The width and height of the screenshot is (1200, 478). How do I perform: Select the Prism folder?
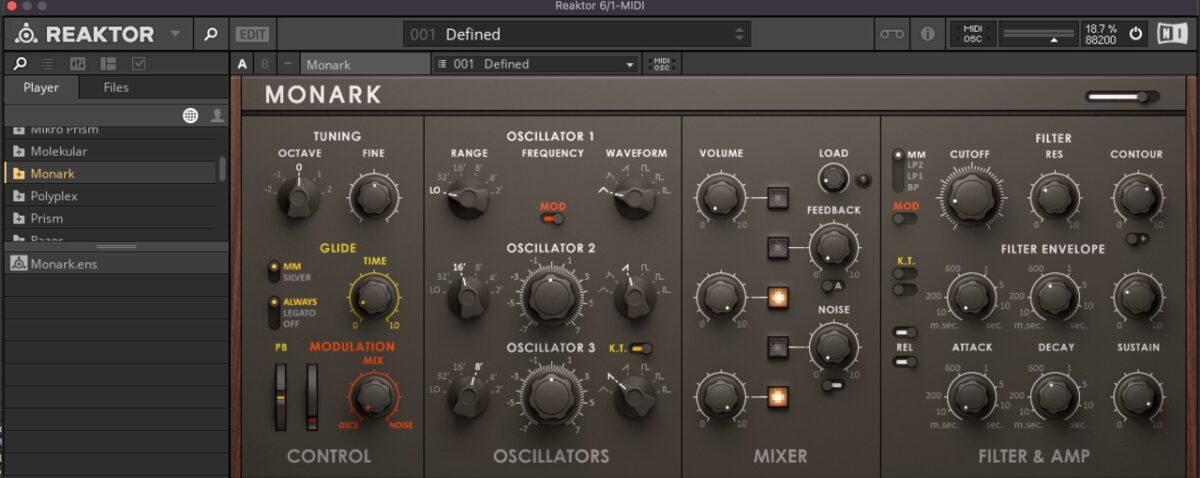coord(110,218)
